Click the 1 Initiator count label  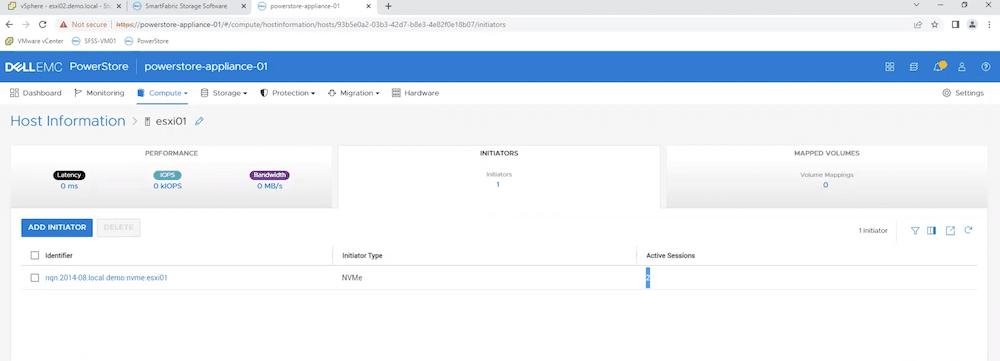(873, 231)
